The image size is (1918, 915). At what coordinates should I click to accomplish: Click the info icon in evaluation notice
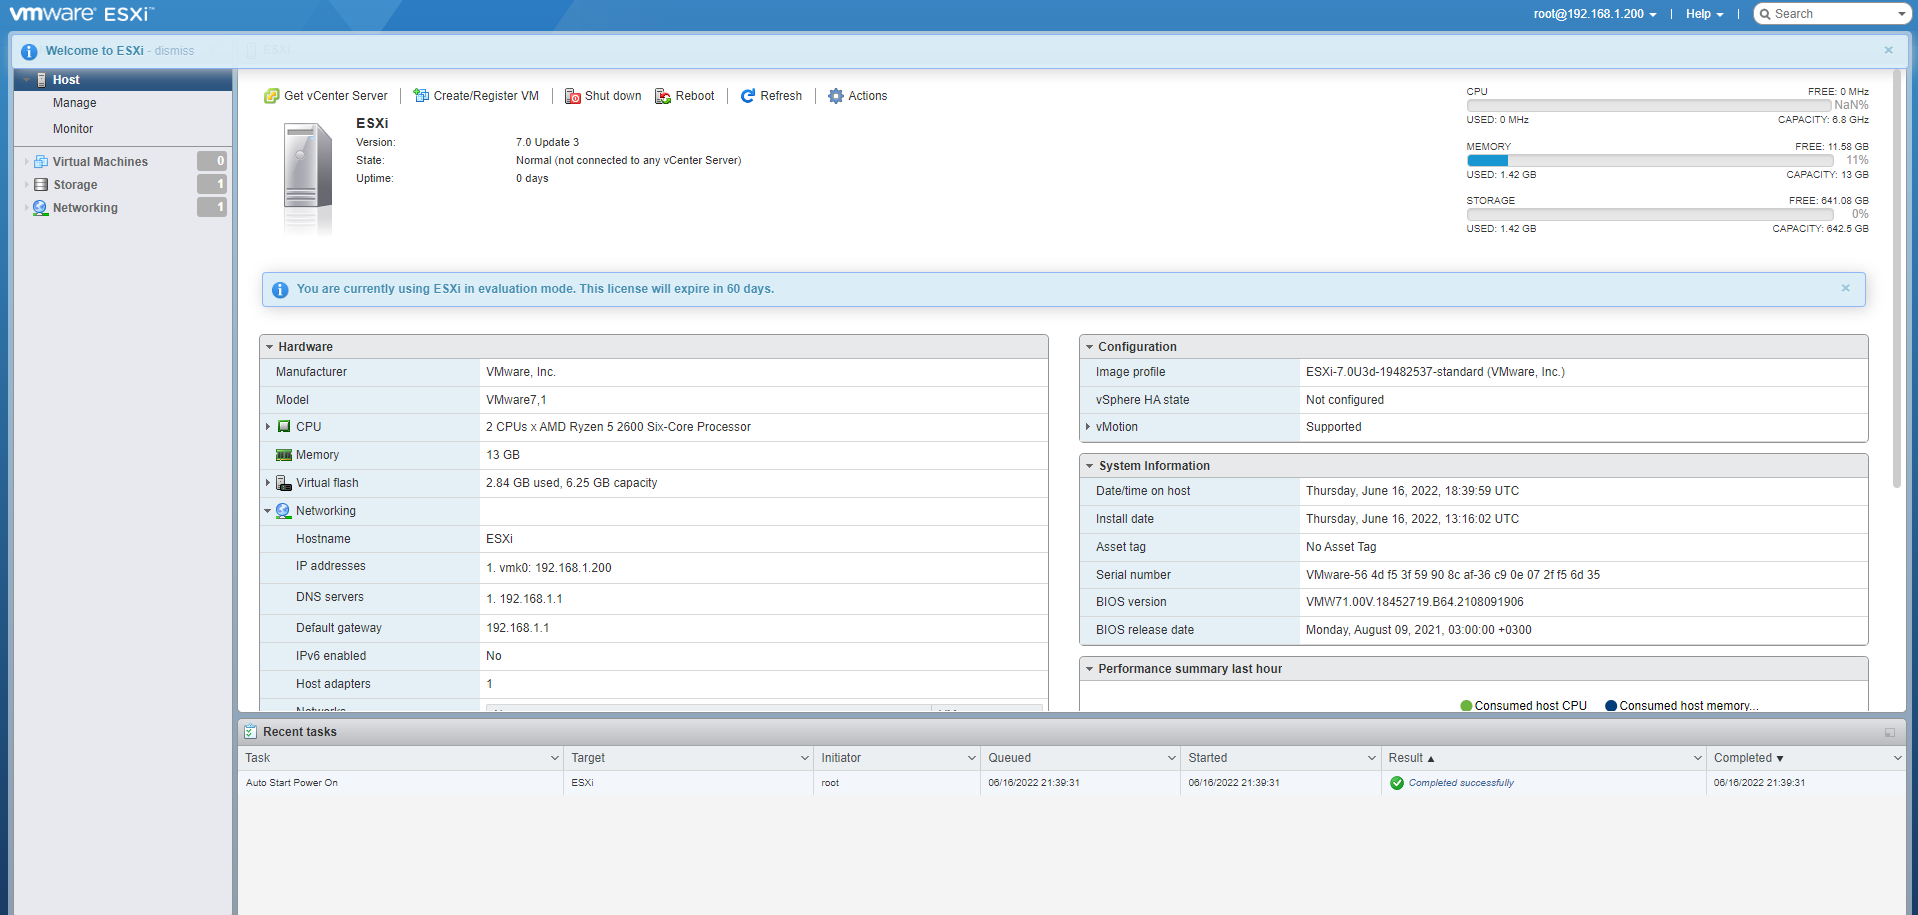(280, 290)
